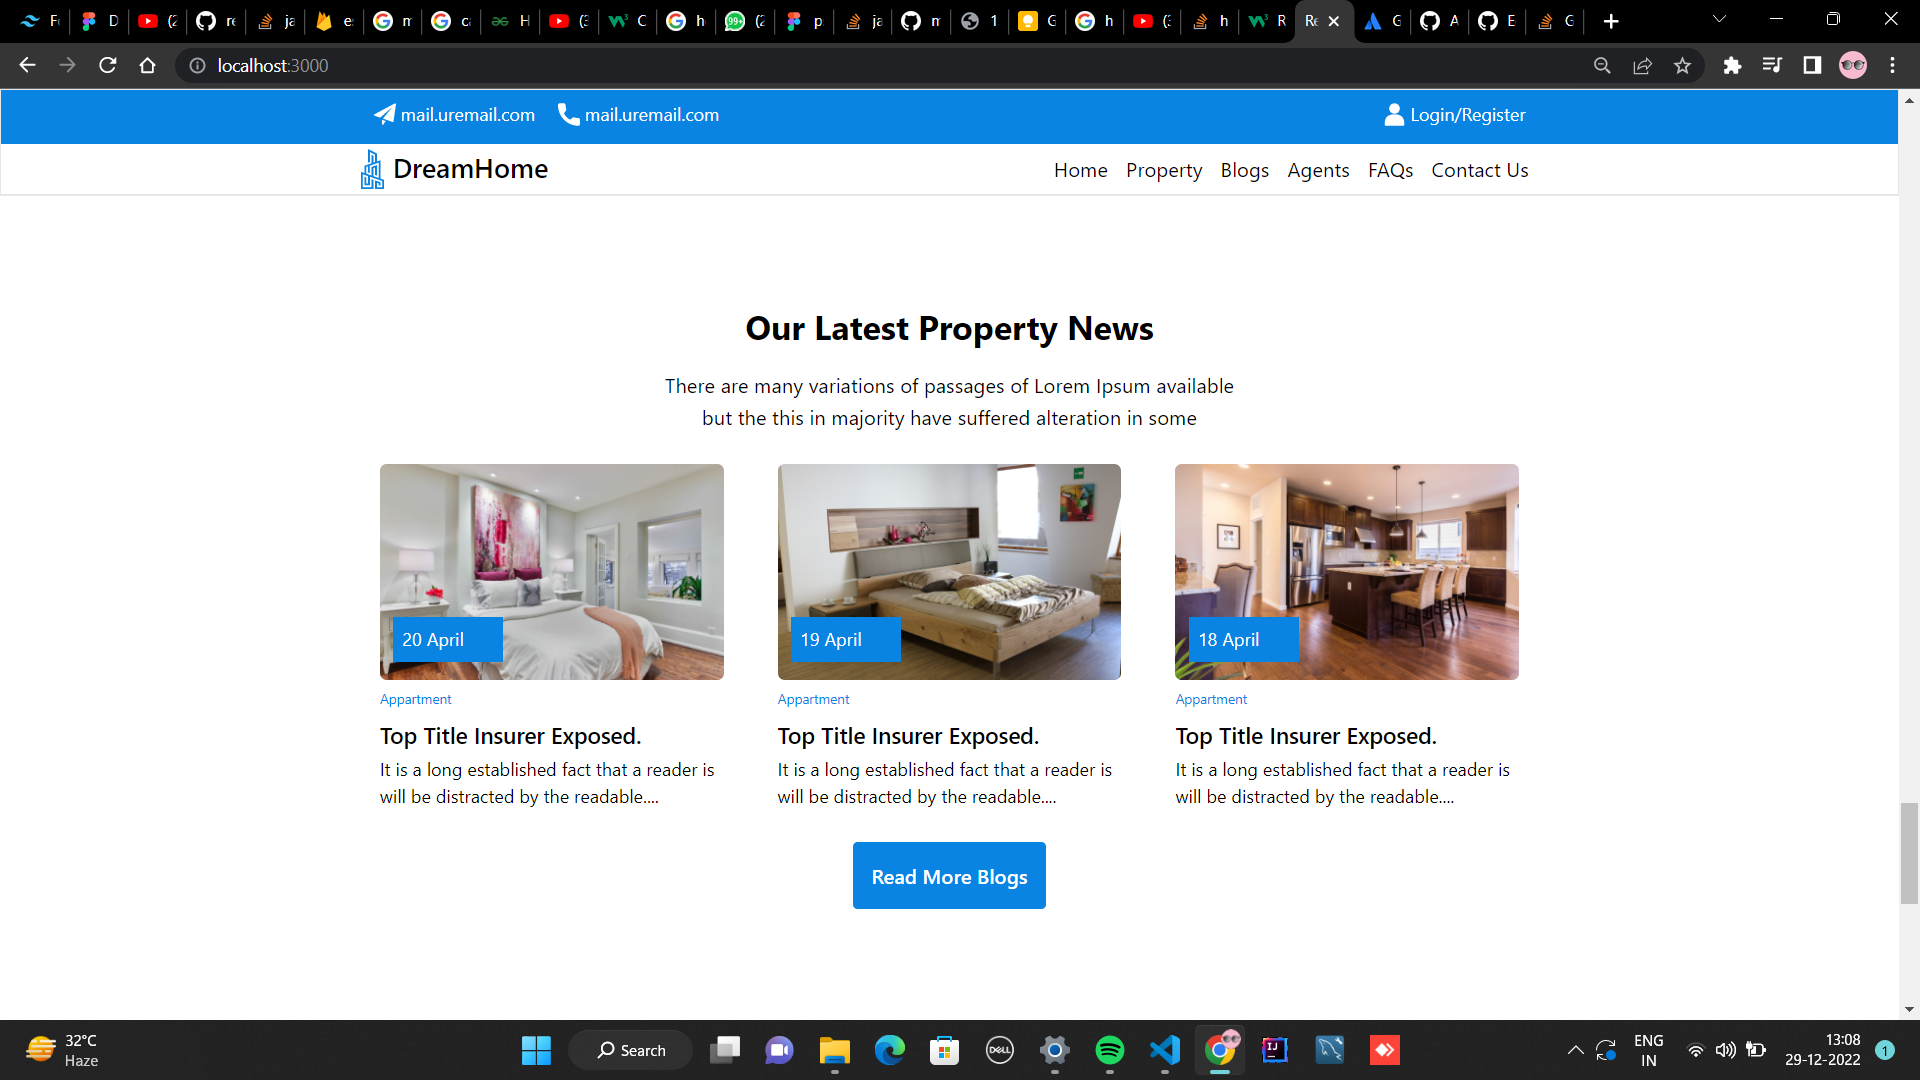
Task: Expand hidden icons in the system tray
Action: tap(1576, 1050)
